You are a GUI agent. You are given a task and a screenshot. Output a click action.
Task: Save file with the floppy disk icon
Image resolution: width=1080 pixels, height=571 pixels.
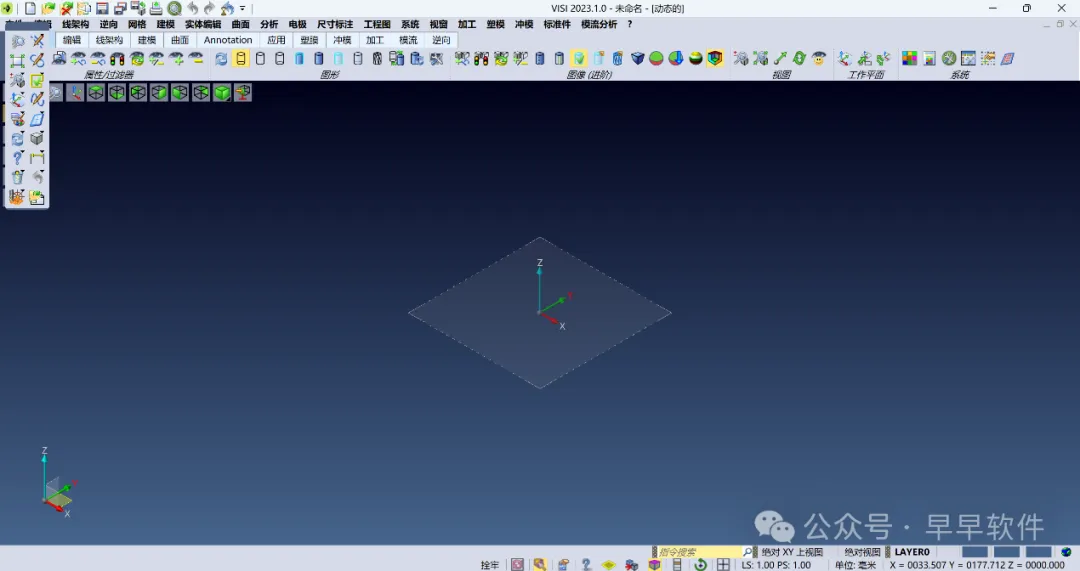click(x=102, y=8)
